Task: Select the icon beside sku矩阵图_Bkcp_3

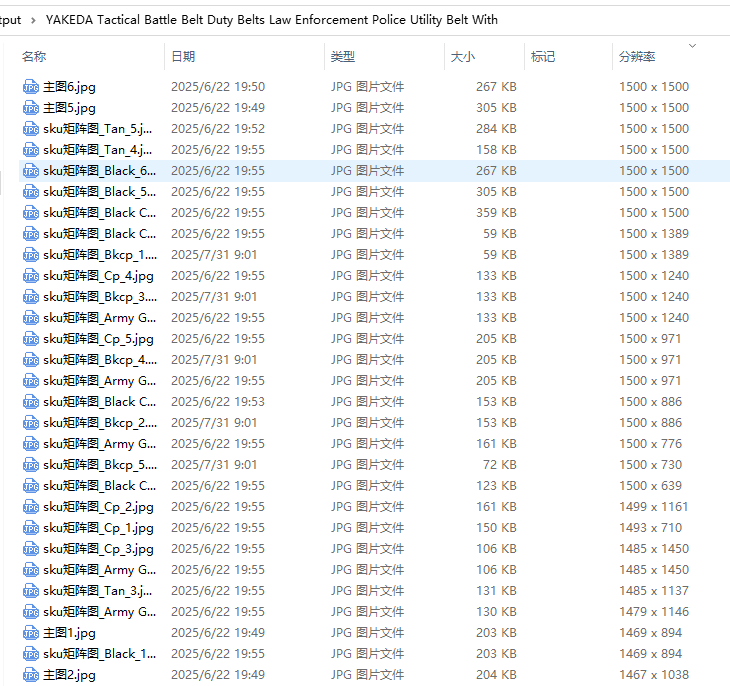Action: pos(31,297)
